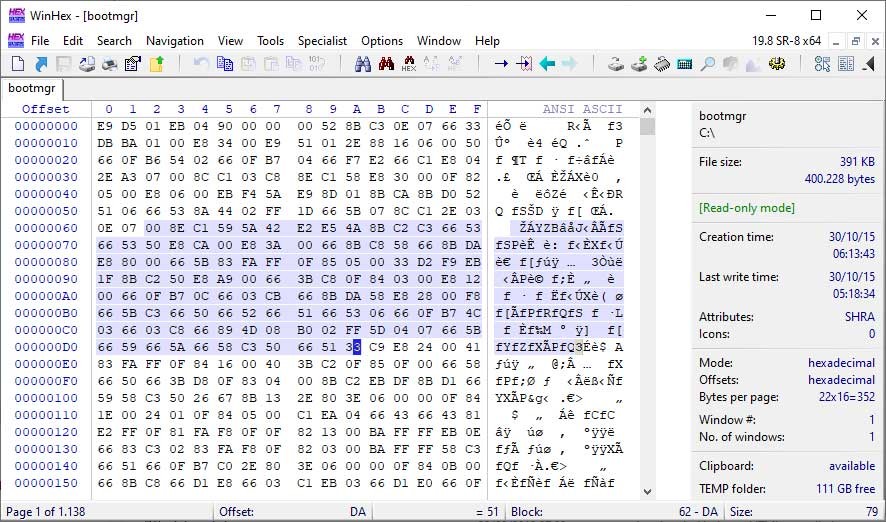The image size is (886, 522).
Task: Click the Open file icon
Action: (x=41, y=64)
